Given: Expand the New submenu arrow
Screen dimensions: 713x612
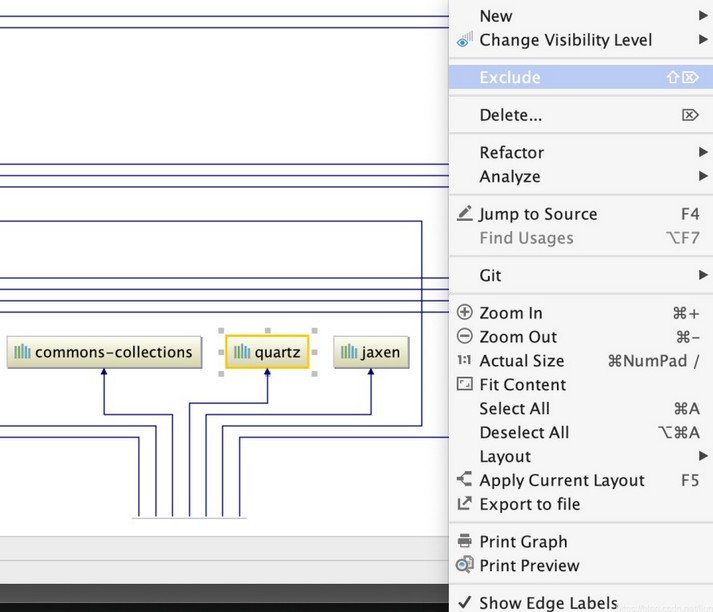Looking at the screenshot, I should (703, 16).
